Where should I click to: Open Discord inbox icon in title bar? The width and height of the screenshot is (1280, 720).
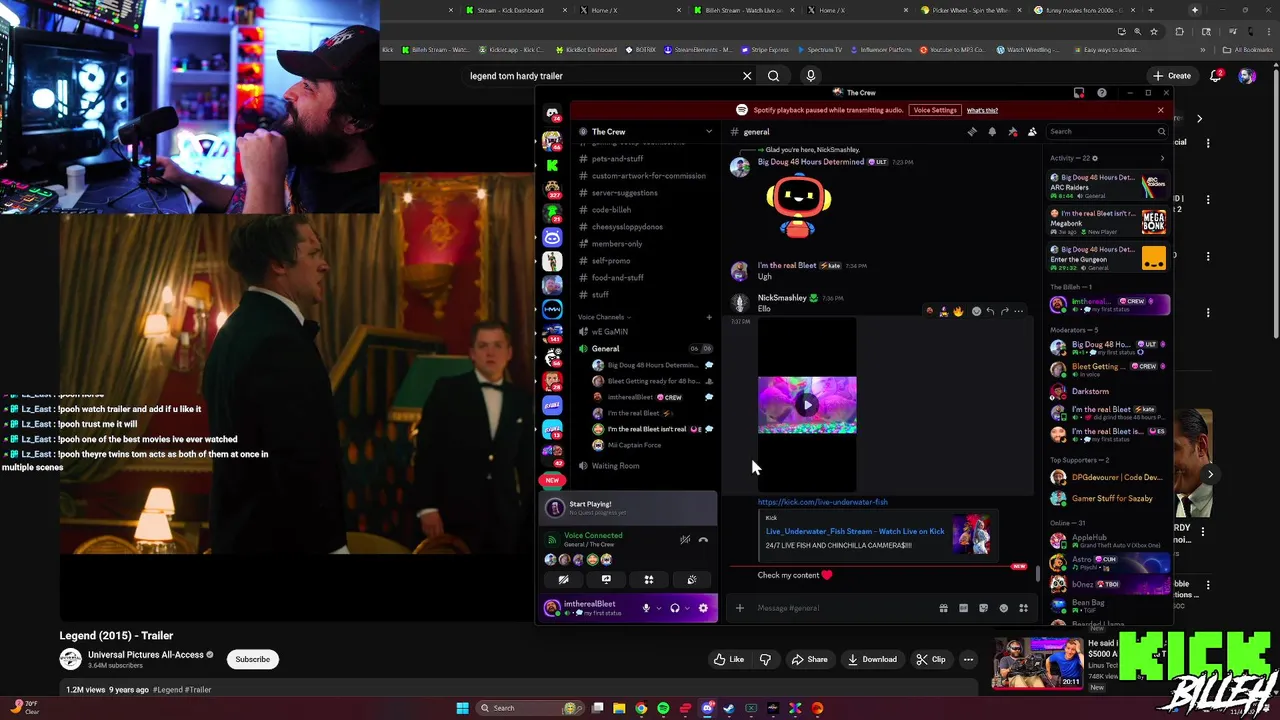tap(1079, 93)
